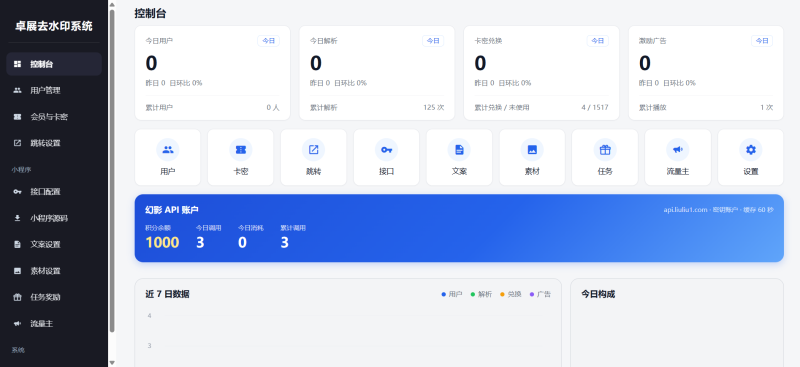Click the 用户管理 people icon in sidebar

[17, 90]
